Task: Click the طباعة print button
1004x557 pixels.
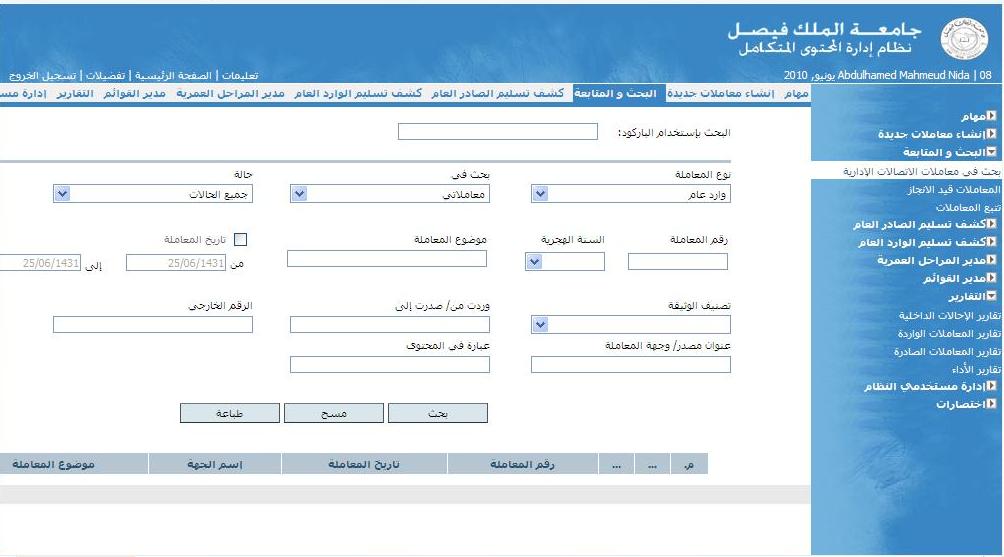Action: pyautogui.click(x=229, y=413)
